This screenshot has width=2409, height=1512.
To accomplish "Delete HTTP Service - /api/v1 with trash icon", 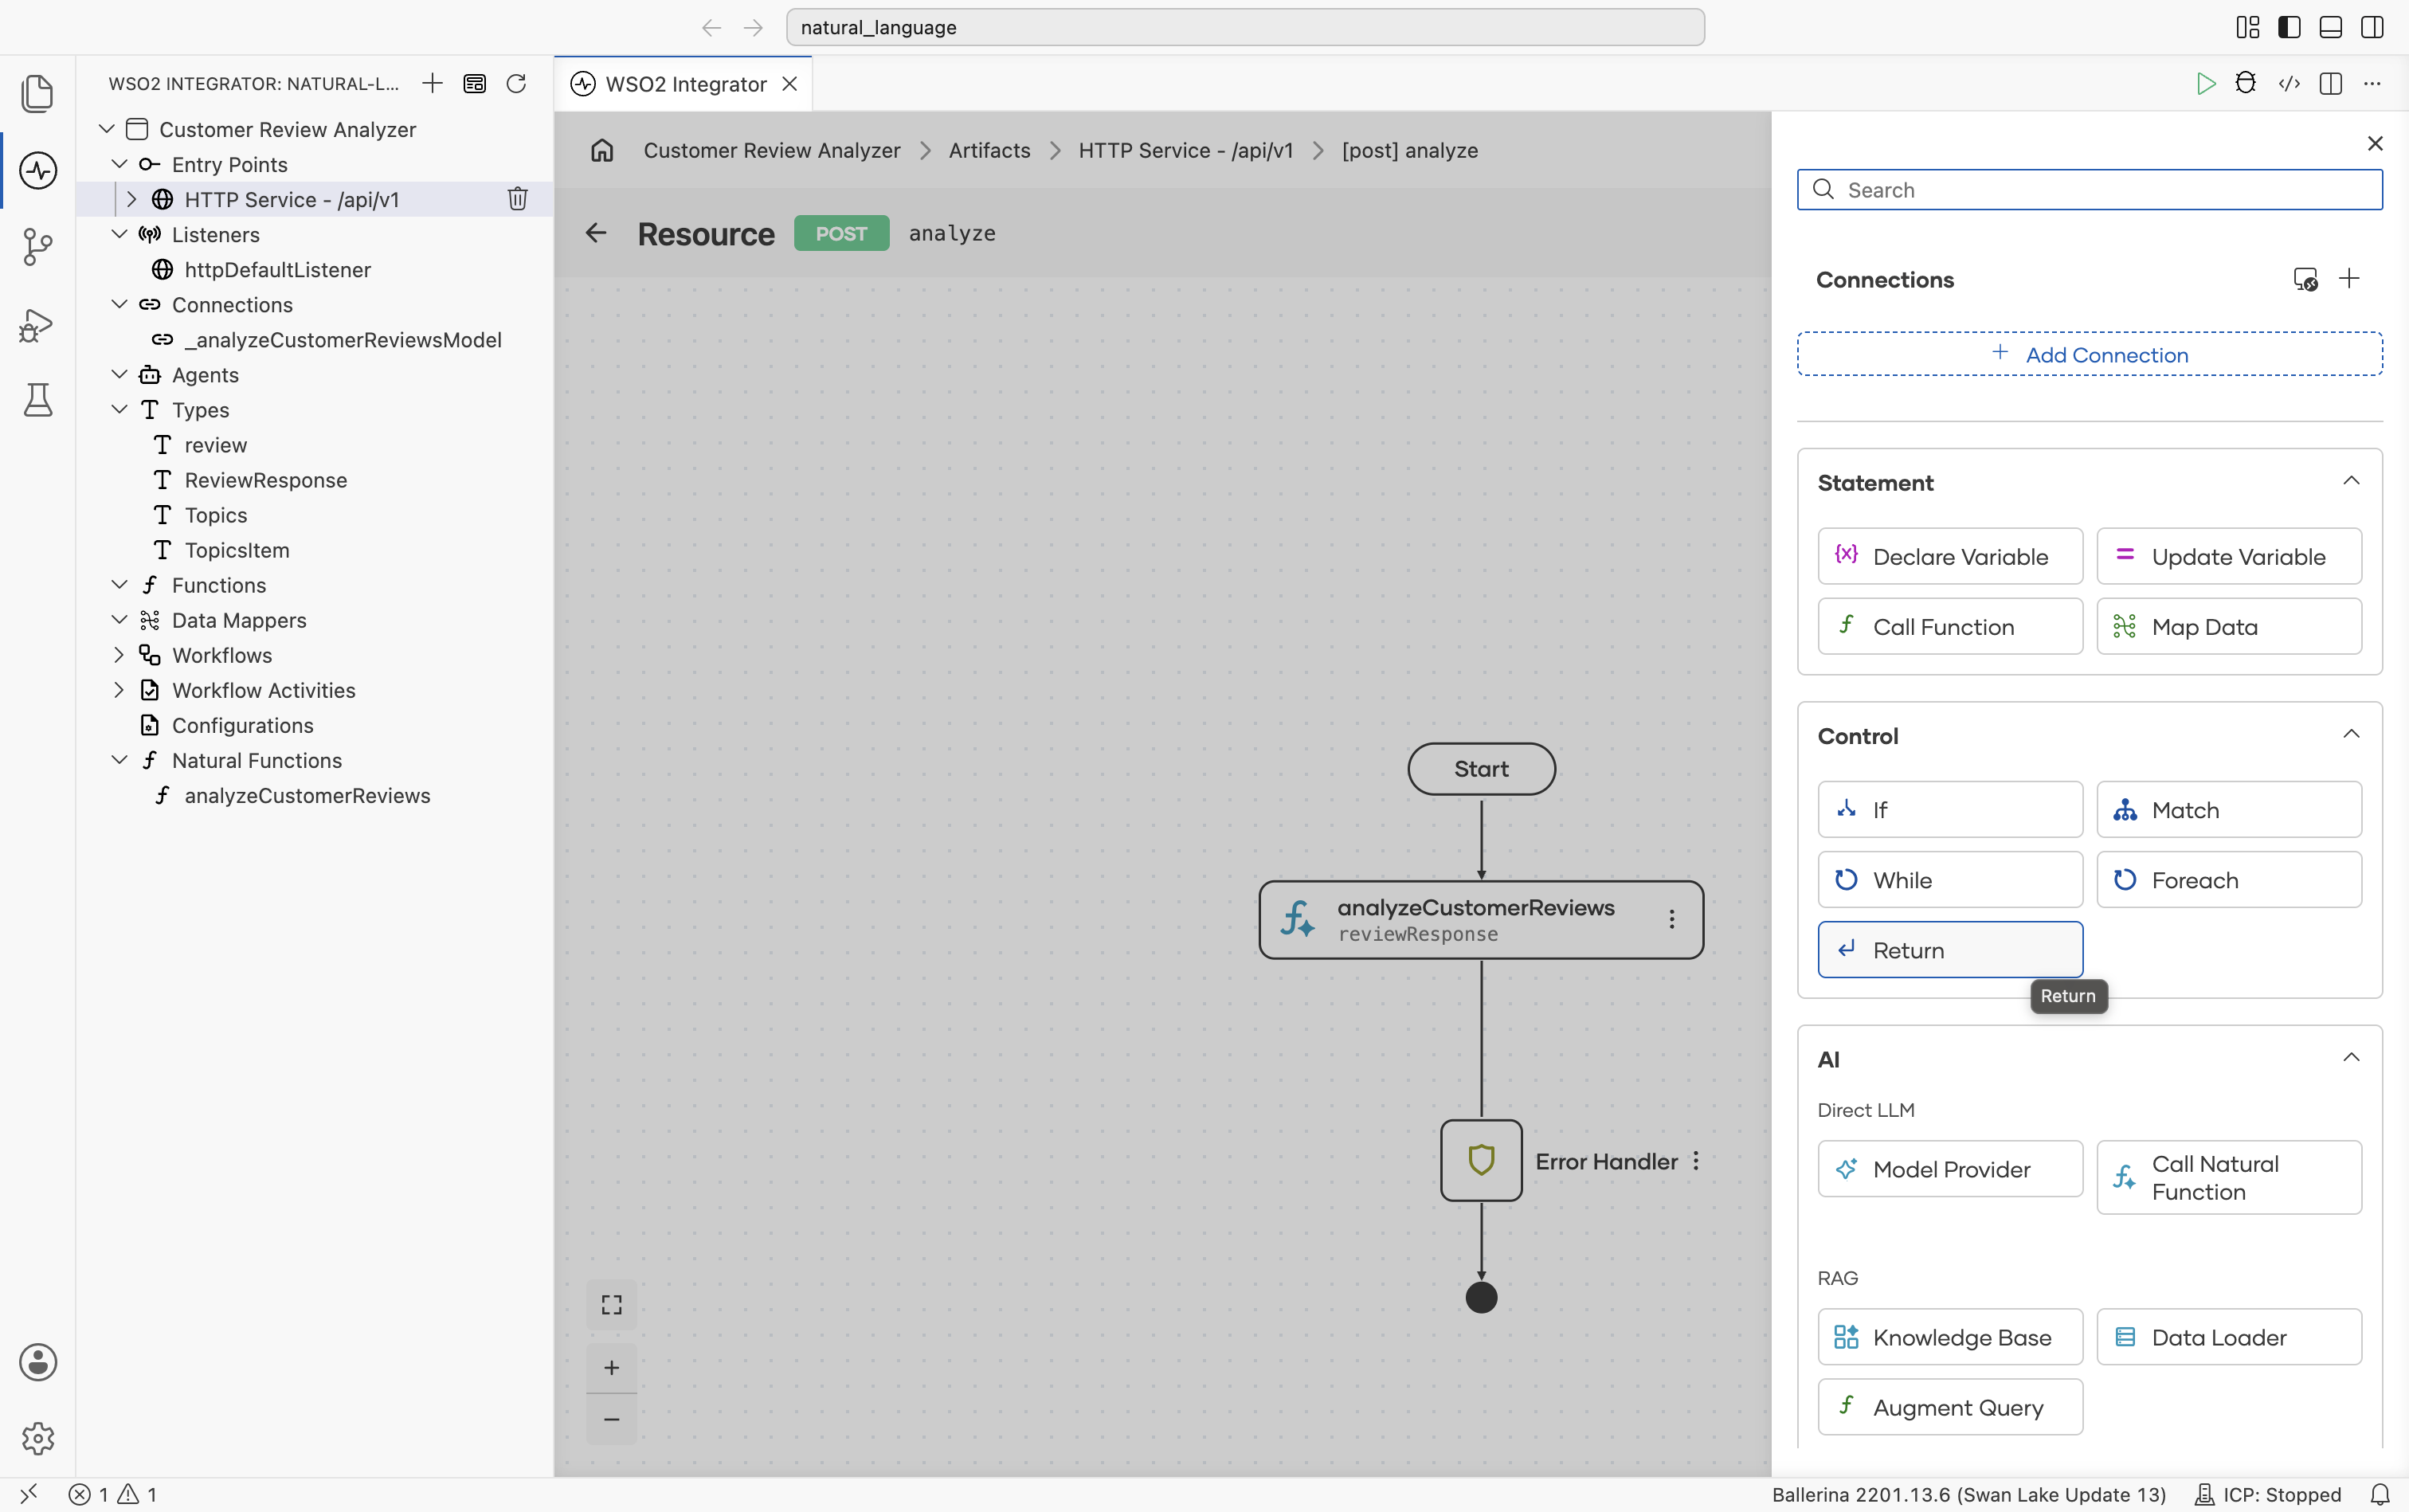I will coord(517,199).
